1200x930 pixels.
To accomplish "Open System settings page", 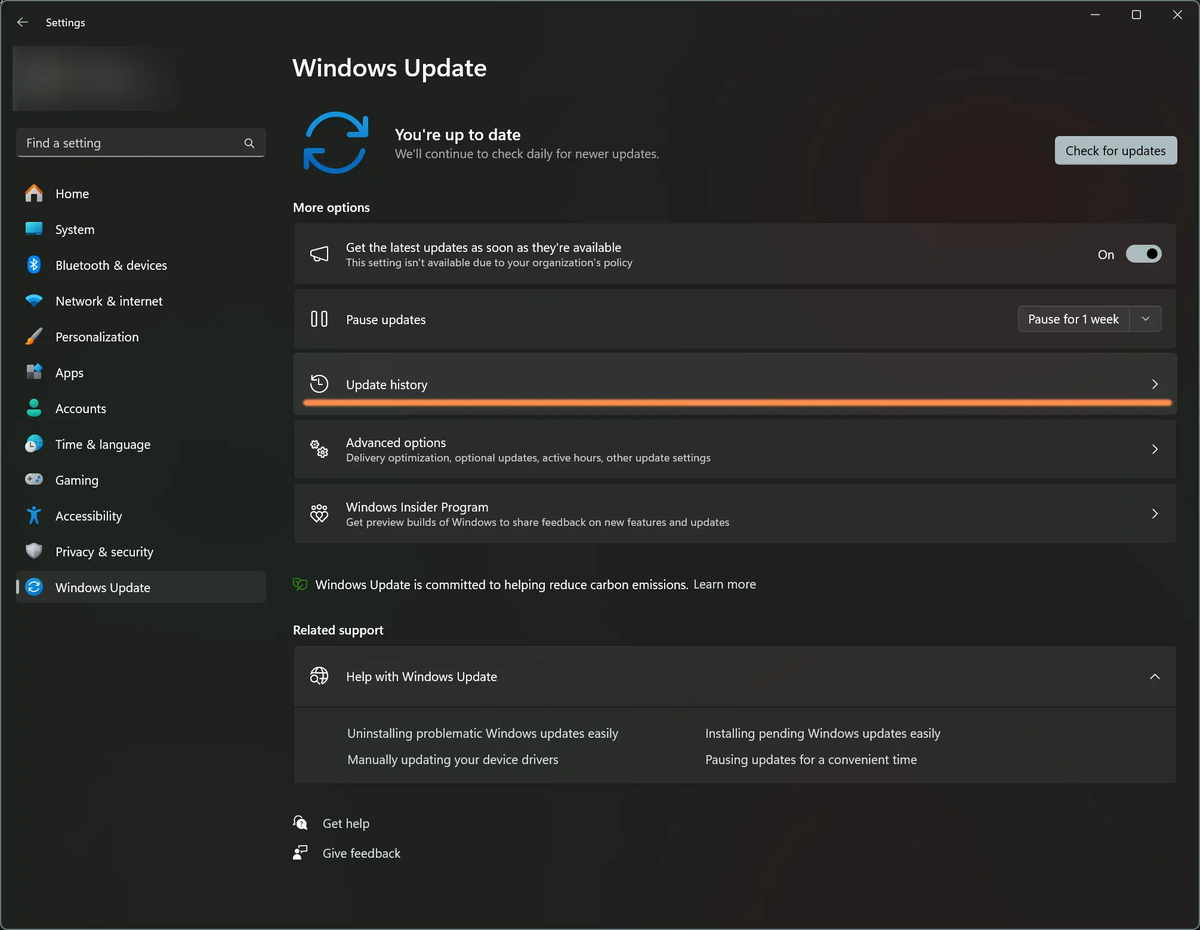I will 141,229.
